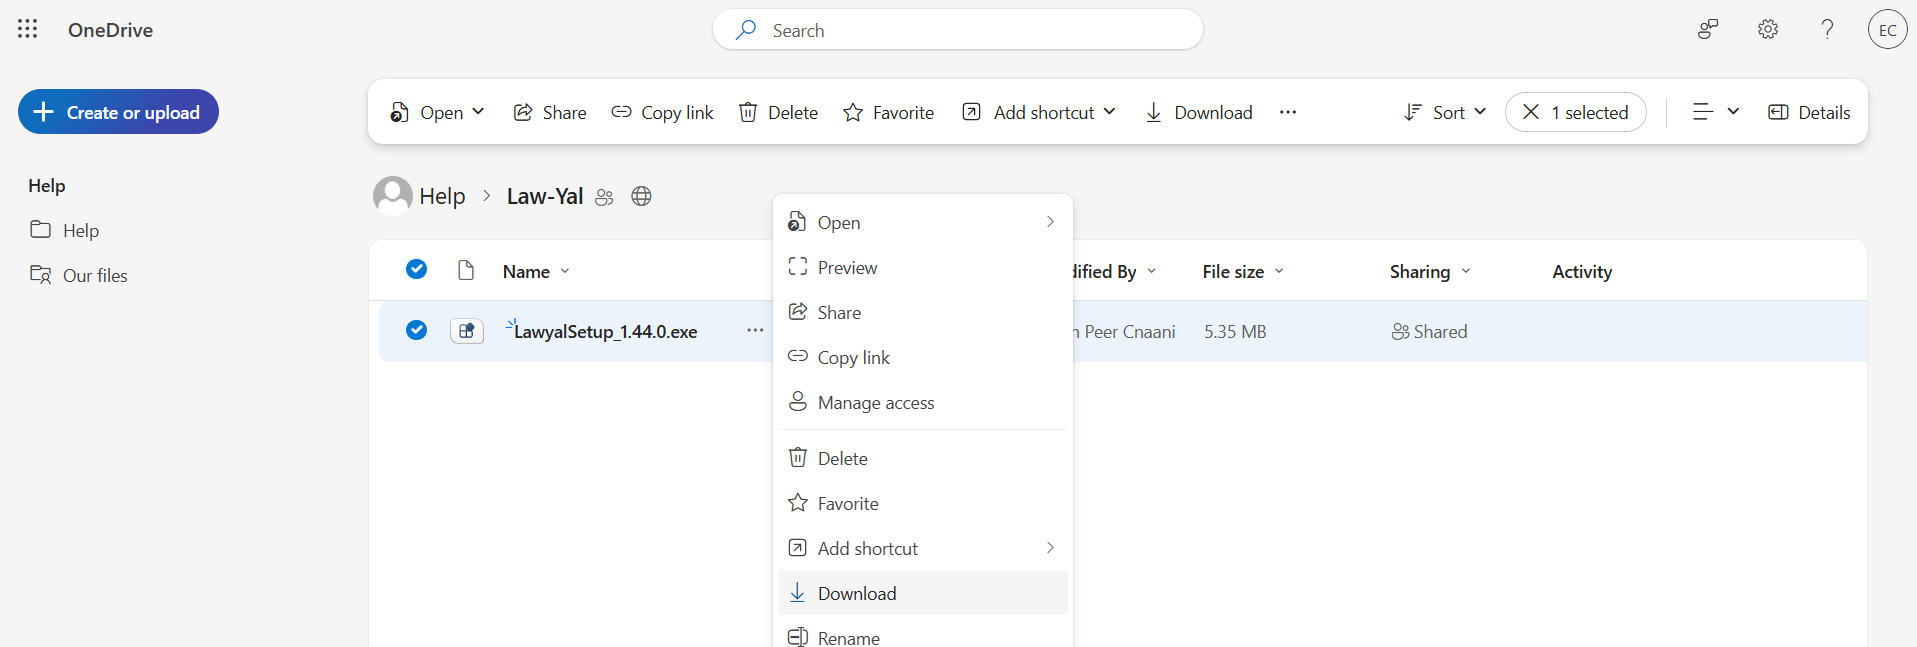1917x647 pixels.
Task: Open the view layout options dropdown
Action: pyautogui.click(x=1715, y=112)
